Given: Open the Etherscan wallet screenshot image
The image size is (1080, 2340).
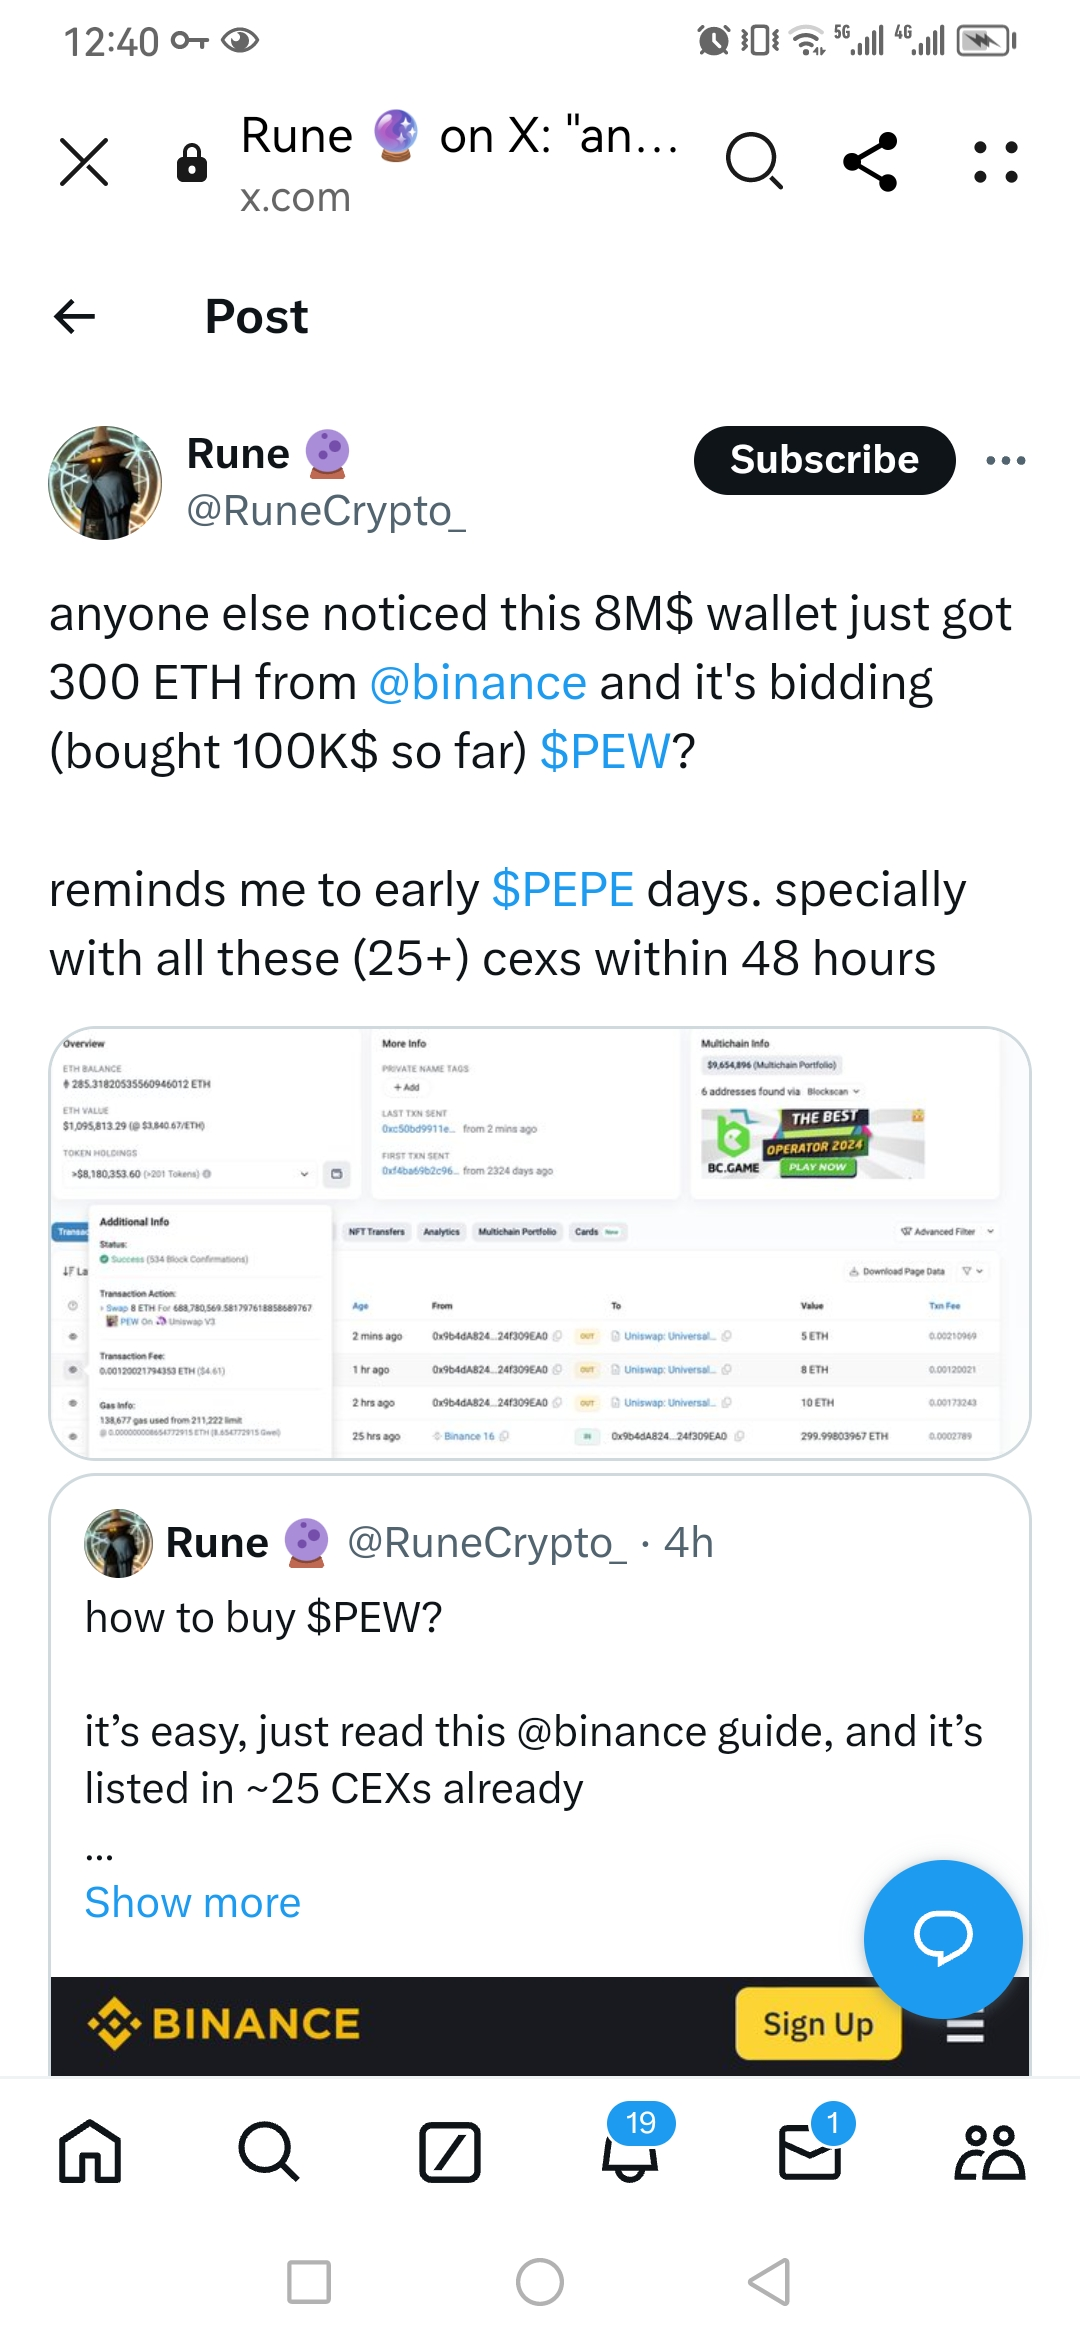Looking at the screenshot, I should click(x=540, y=1243).
